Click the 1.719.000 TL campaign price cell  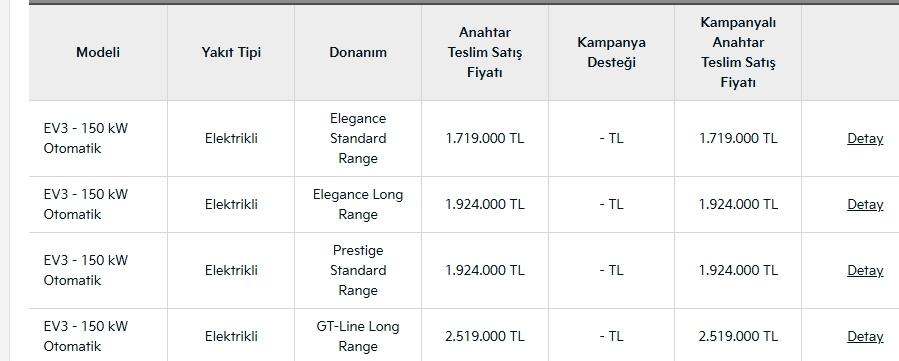[x=738, y=139]
